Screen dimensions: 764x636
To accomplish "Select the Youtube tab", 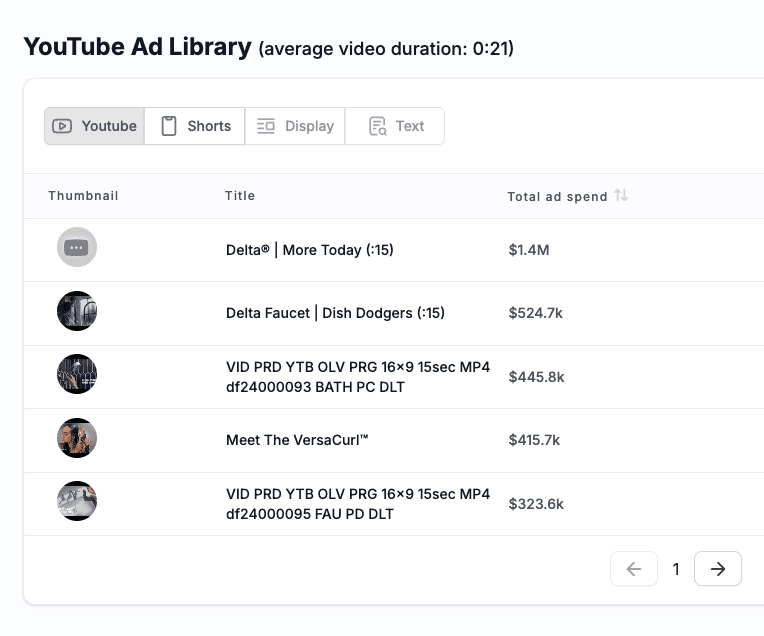I will click(94, 126).
